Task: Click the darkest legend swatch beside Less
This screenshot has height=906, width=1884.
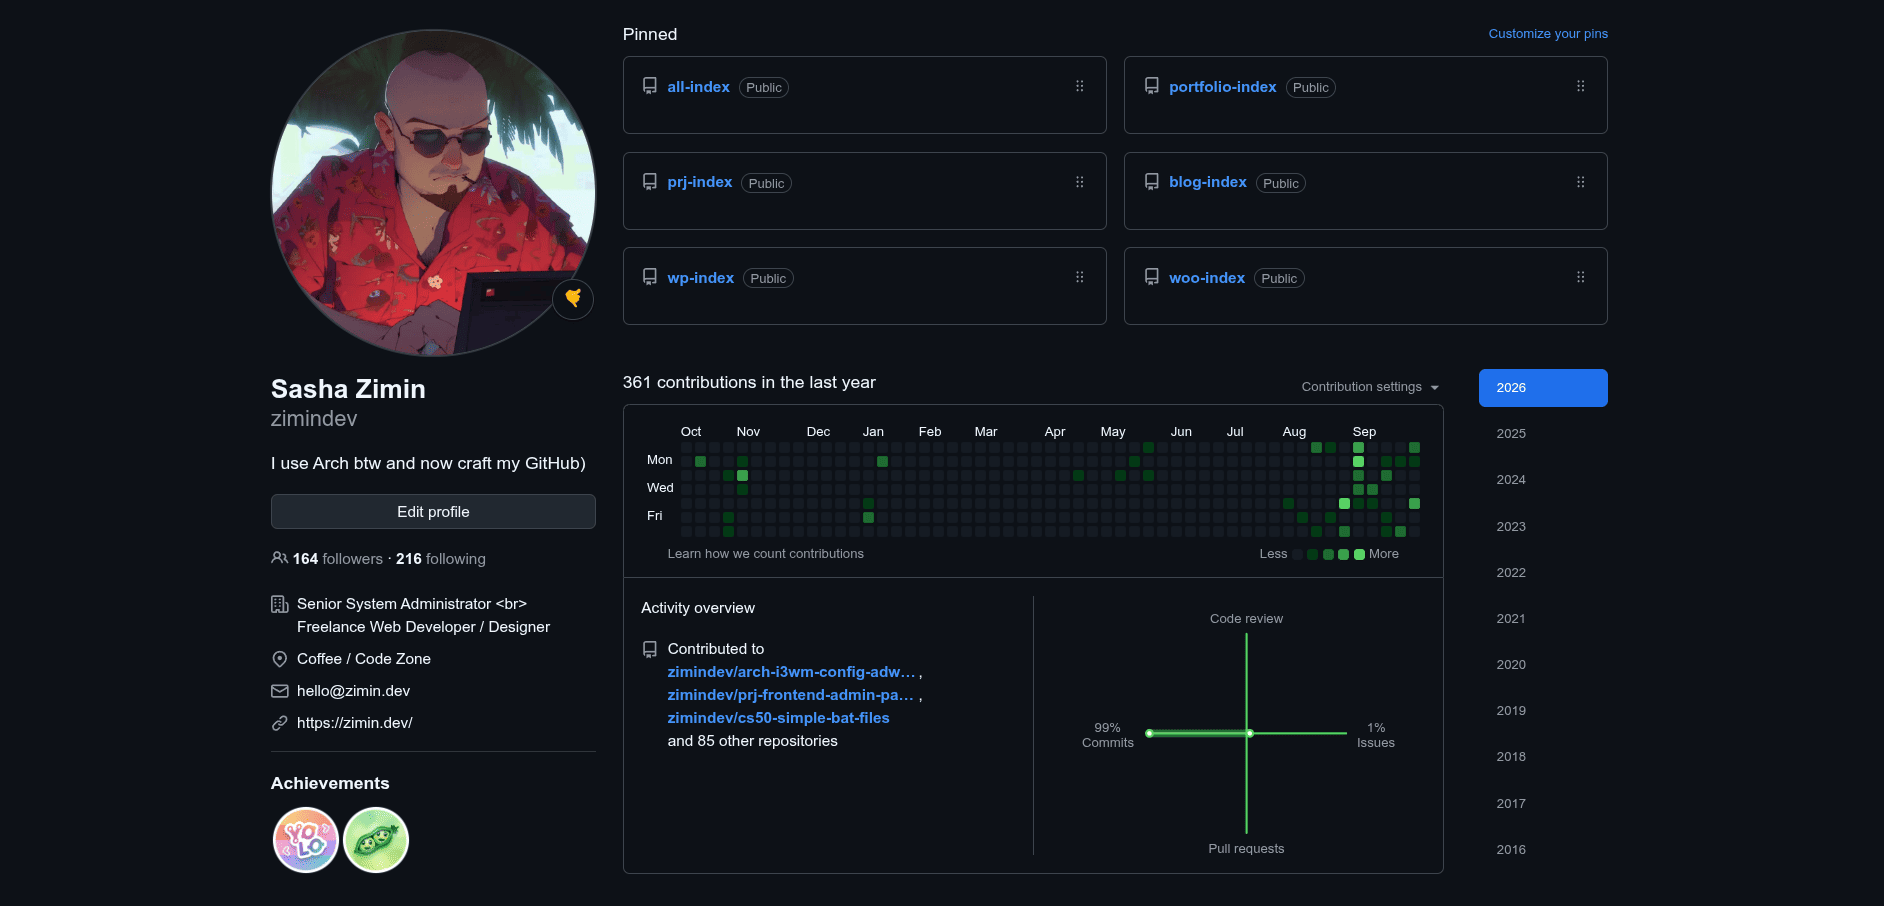Action: point(1297,555)
